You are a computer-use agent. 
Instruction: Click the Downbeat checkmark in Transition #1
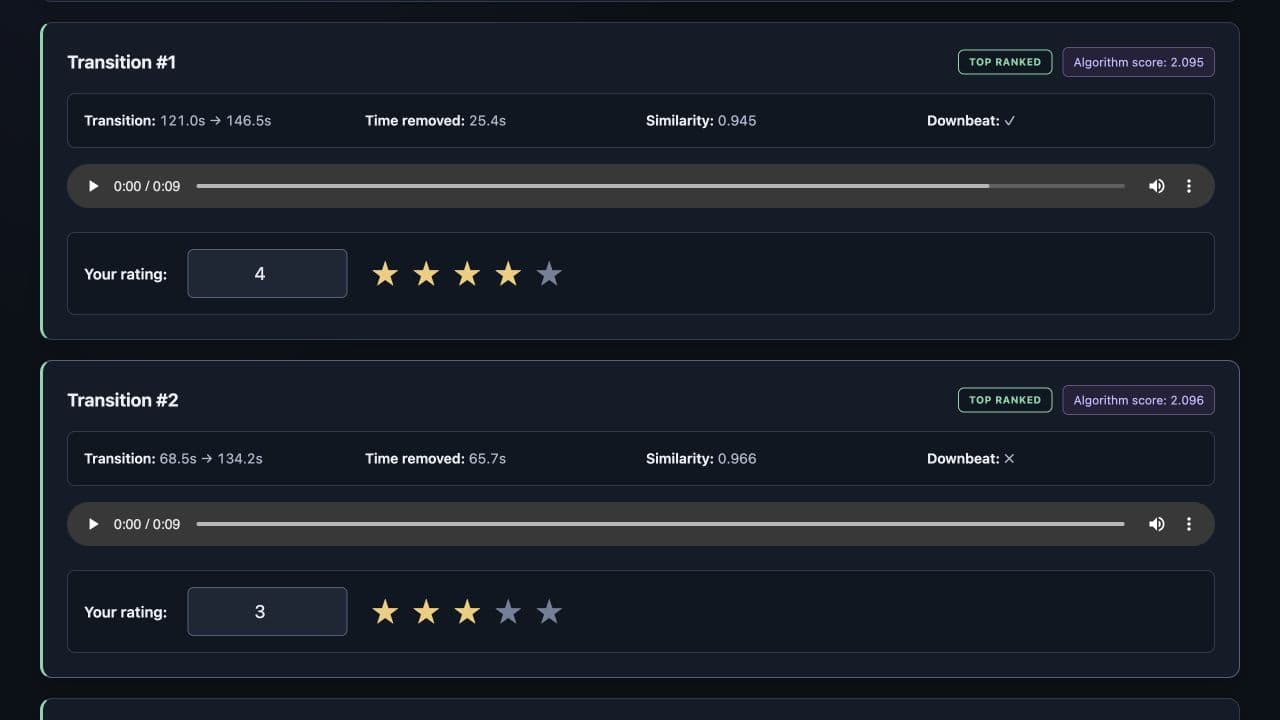1010,120
